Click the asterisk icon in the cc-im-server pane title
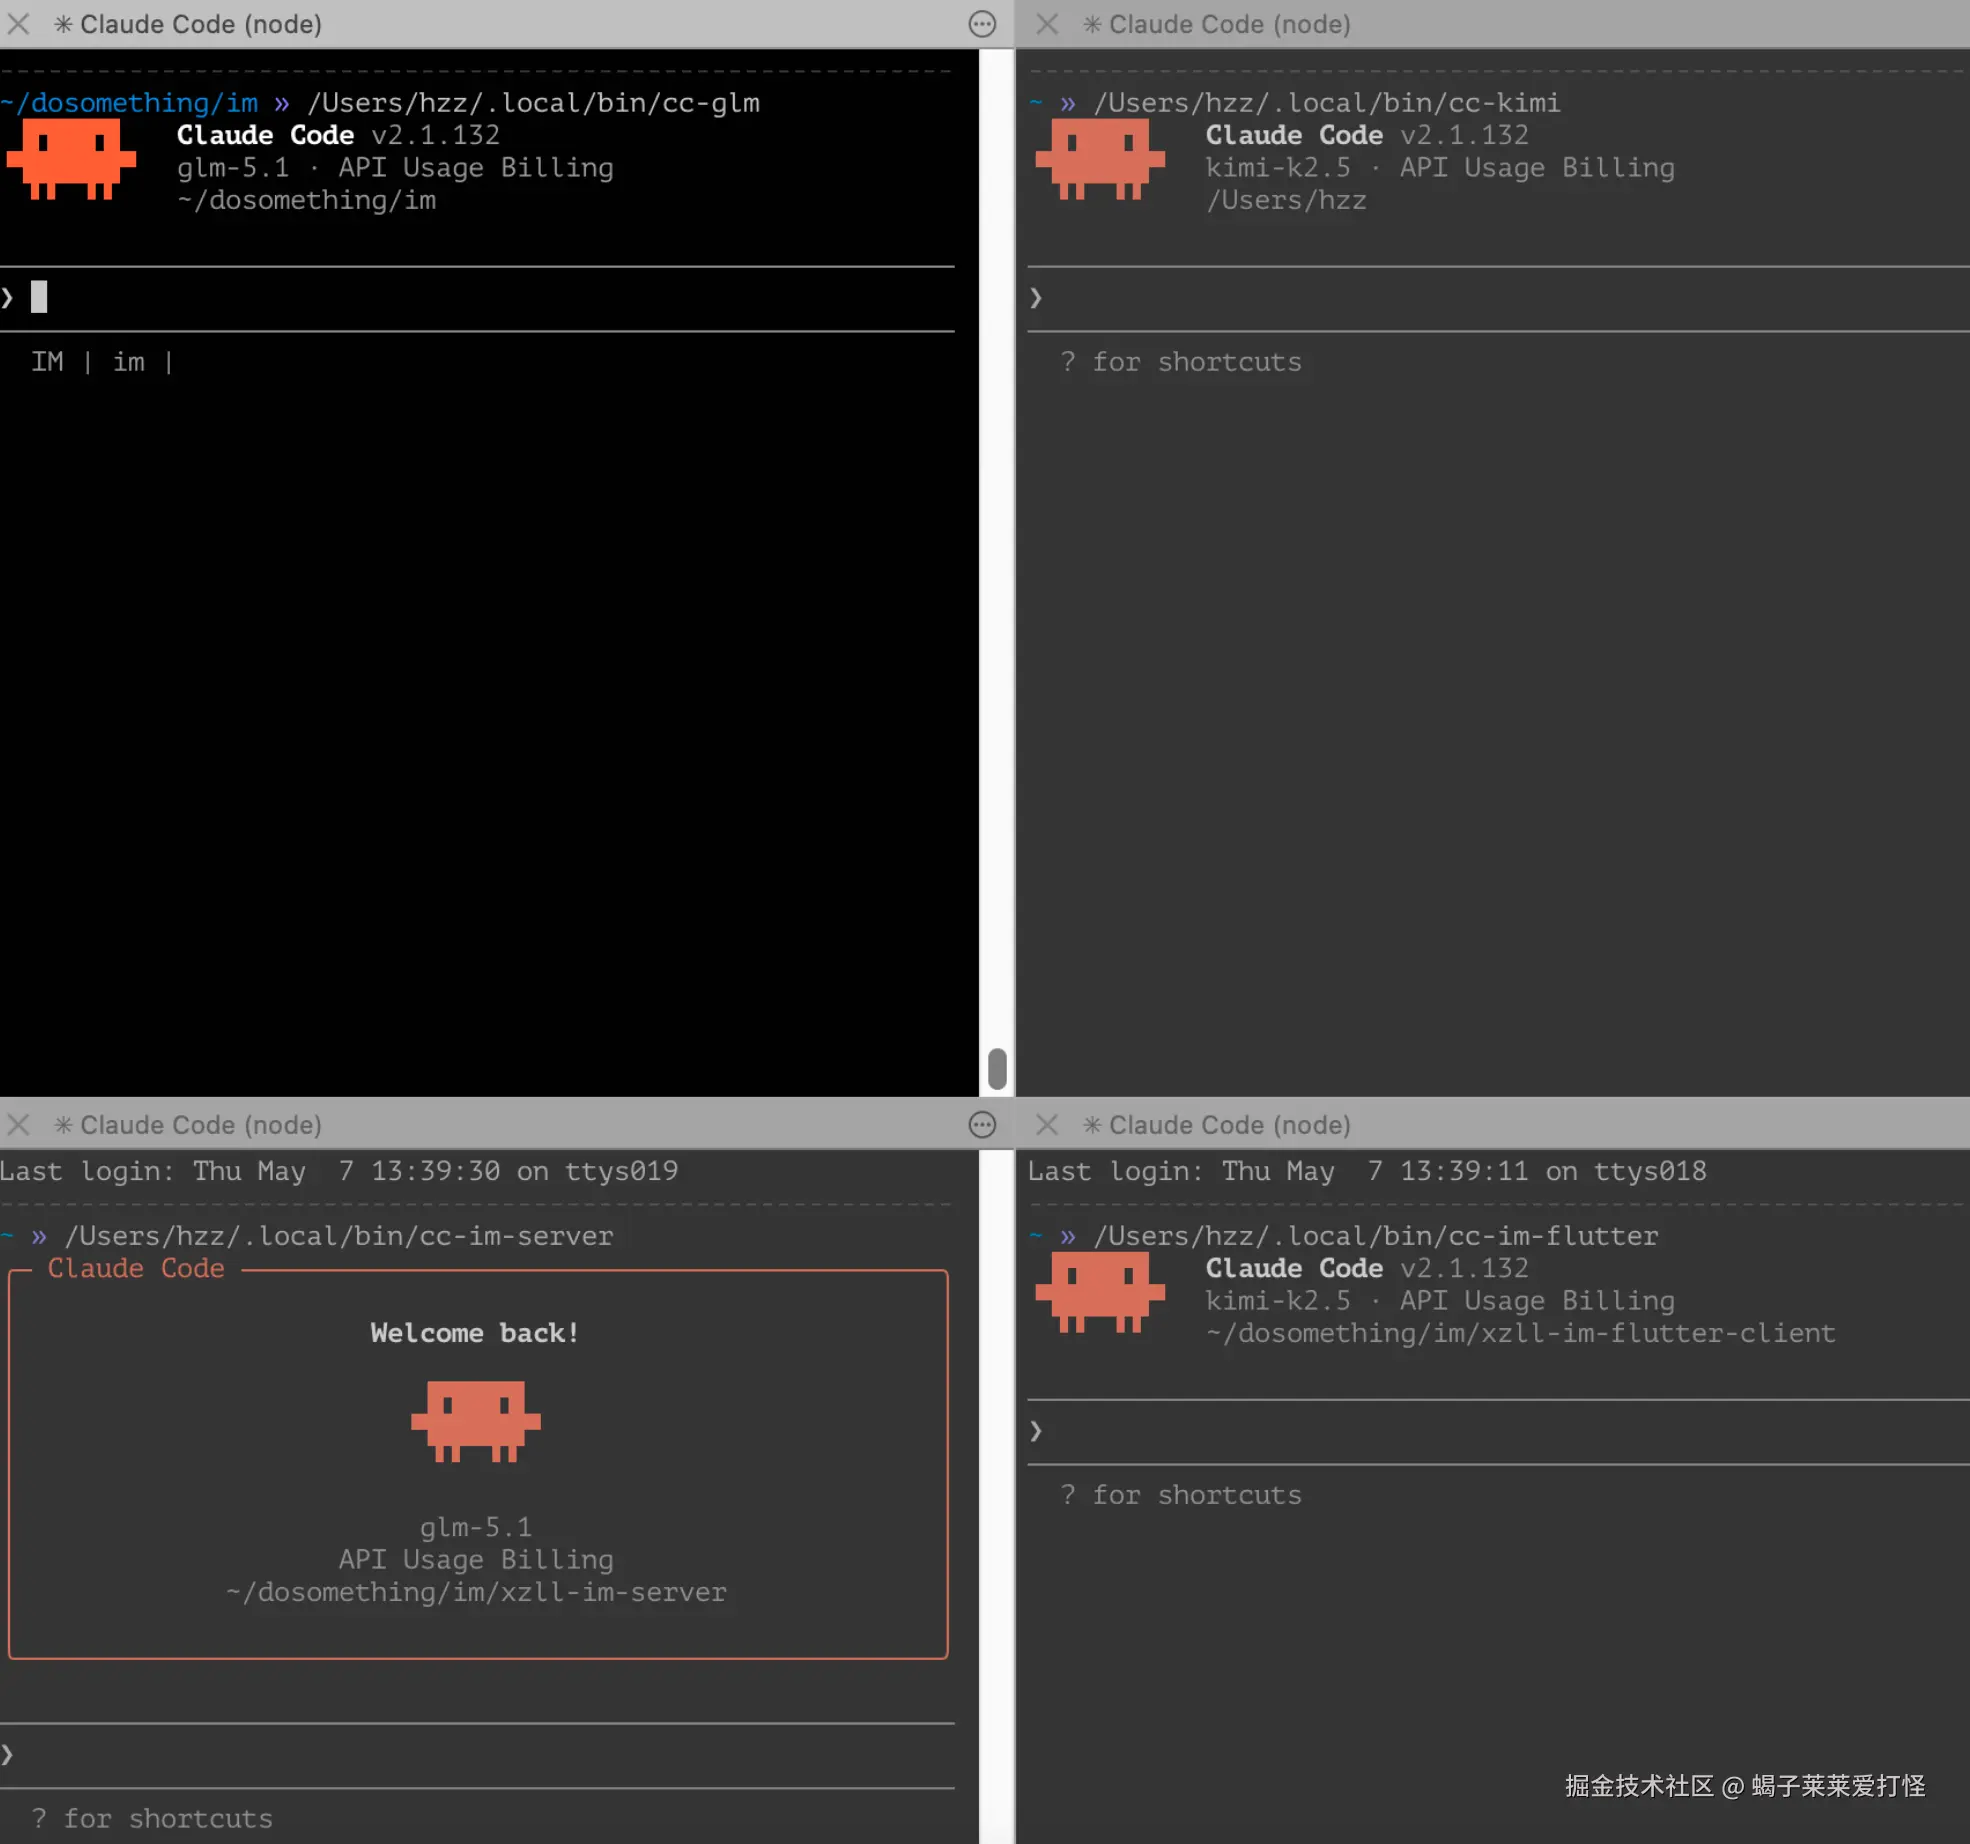 click(x=63, y=1125)
